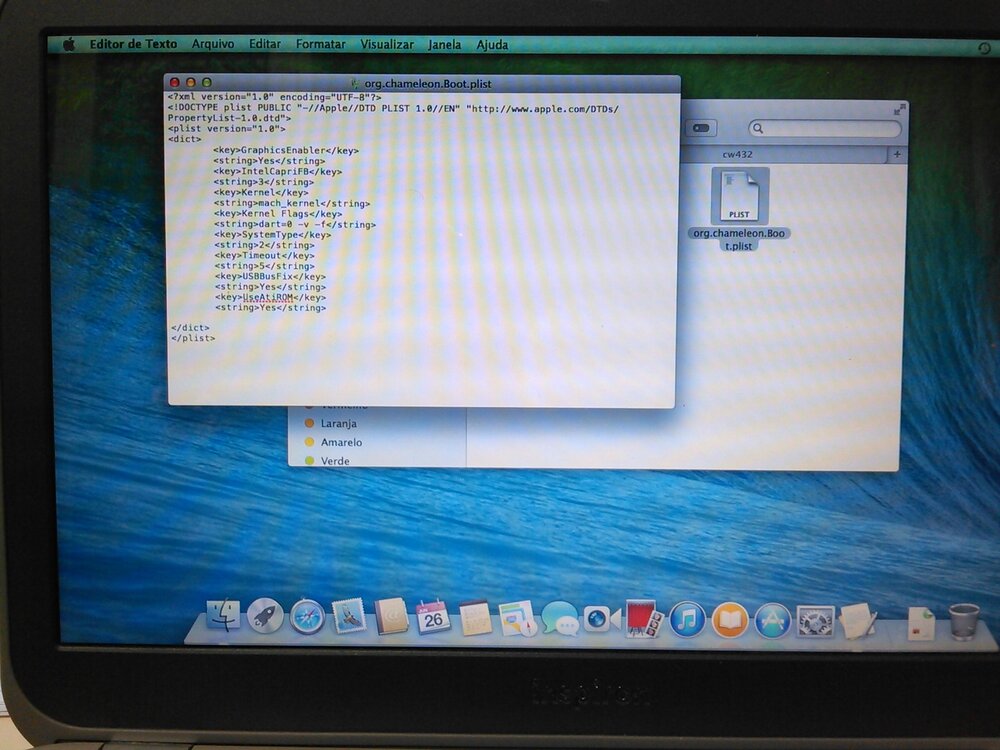The height and width of the screenshot is (750, 1000).
Task: Select the org.chameleon.Boot.plist file icon
Action: click(x=739, y=196)
